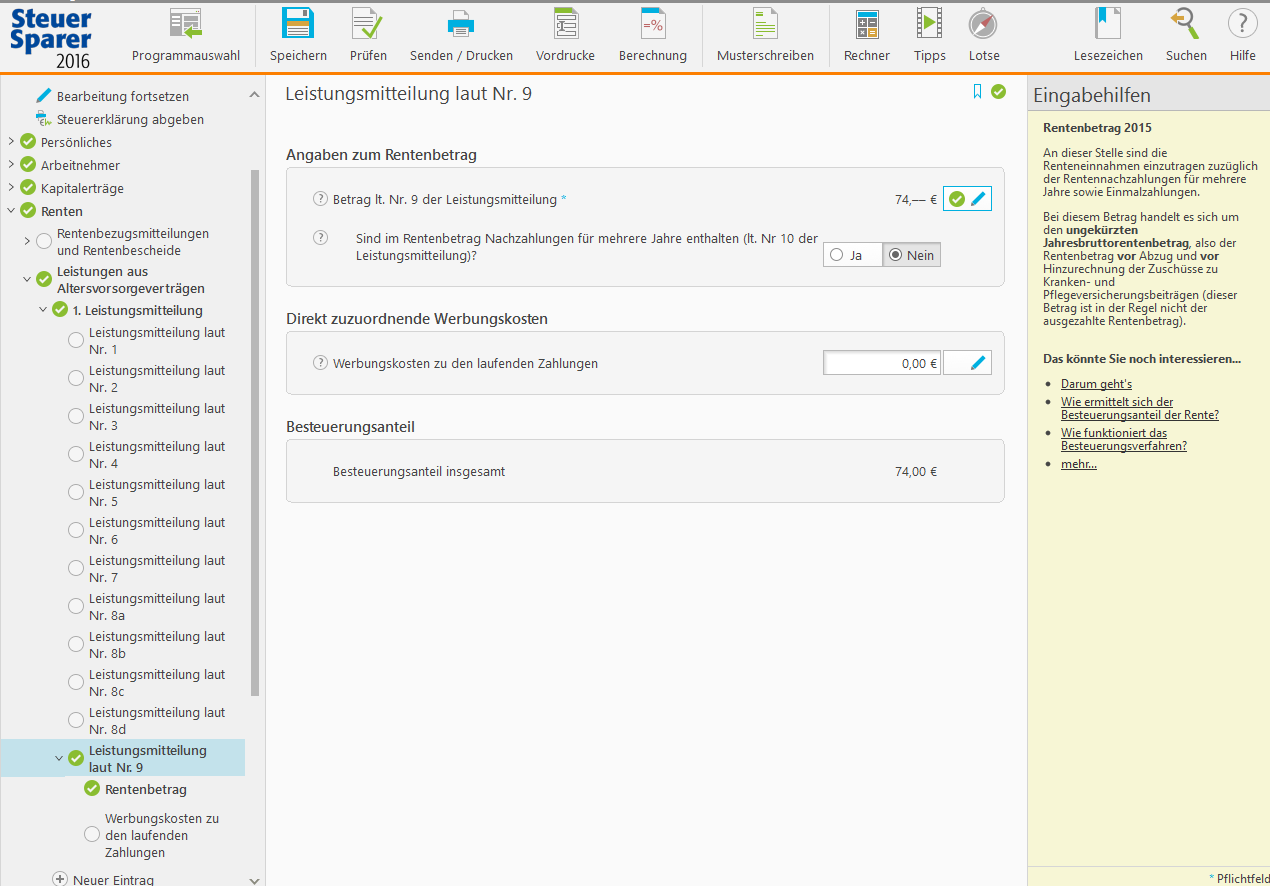Click help icon for Werbungskosten field
The image size is (1270, 886).
[x=321, y=363]
